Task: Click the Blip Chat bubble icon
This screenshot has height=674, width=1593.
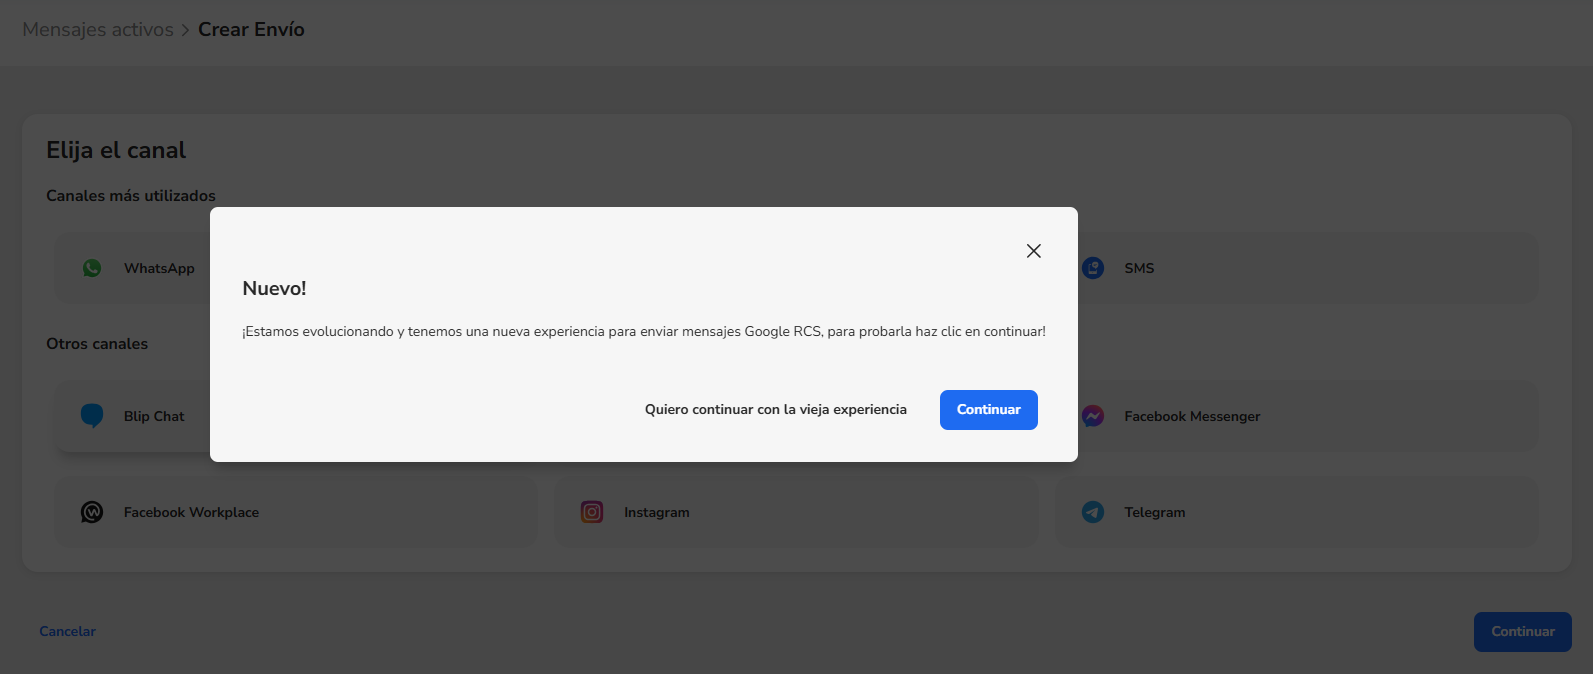Action: tap(92, 416)
